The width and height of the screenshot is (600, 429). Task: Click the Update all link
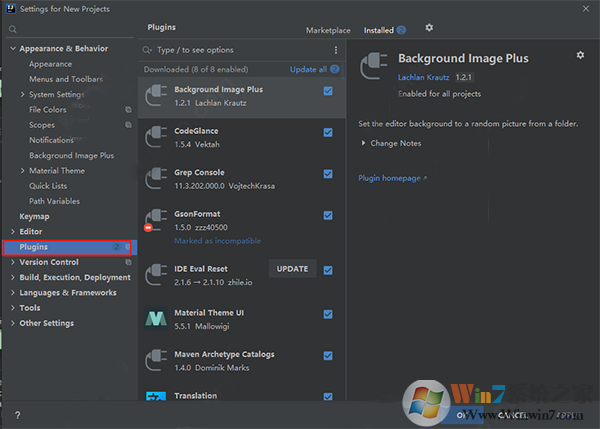(x=308, y=69)
